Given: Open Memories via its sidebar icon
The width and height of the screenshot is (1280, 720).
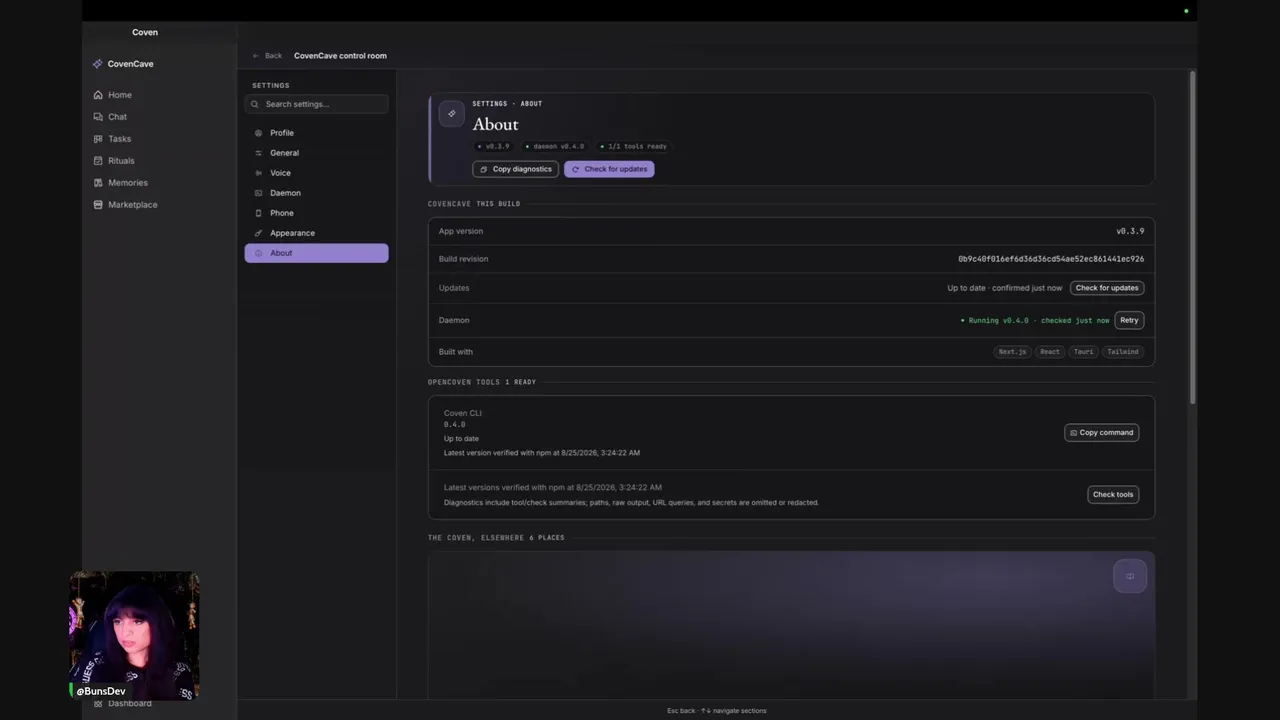Looking at the screenshot, I should [98, 183].
